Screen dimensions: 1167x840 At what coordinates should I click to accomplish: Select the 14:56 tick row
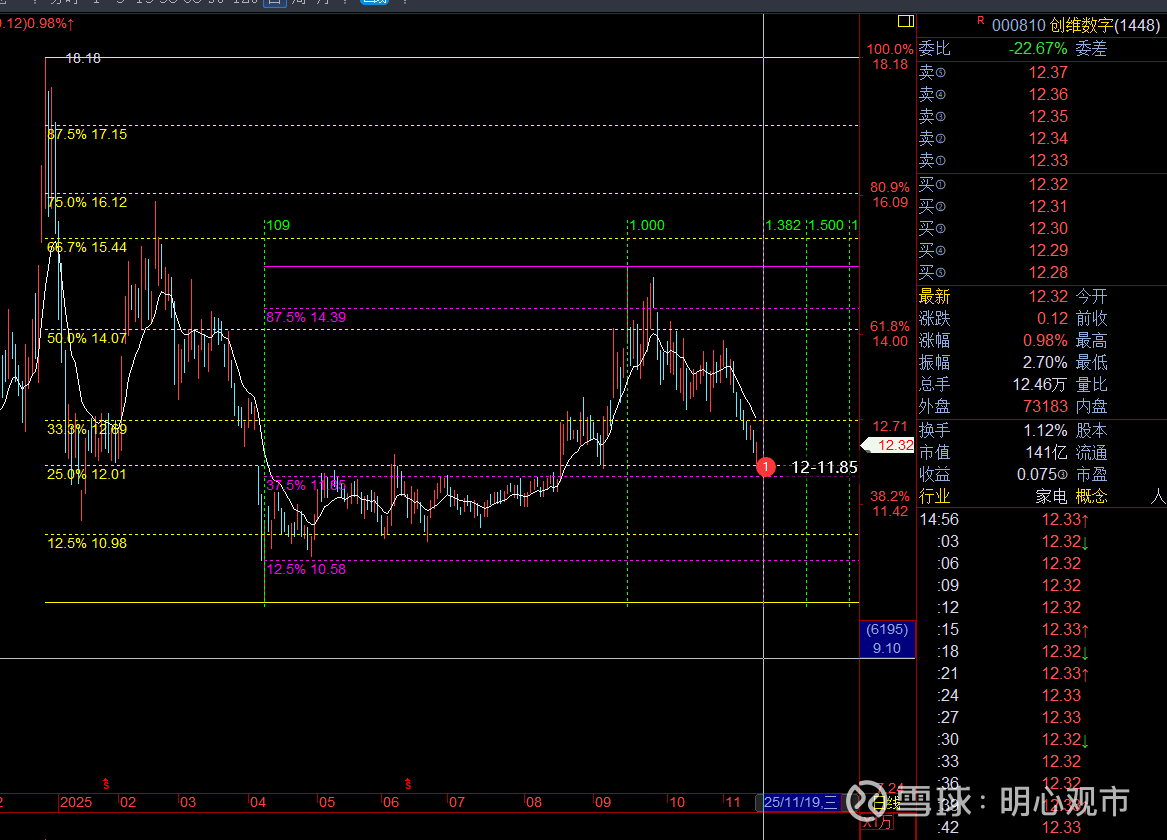tap(1042, 519)
